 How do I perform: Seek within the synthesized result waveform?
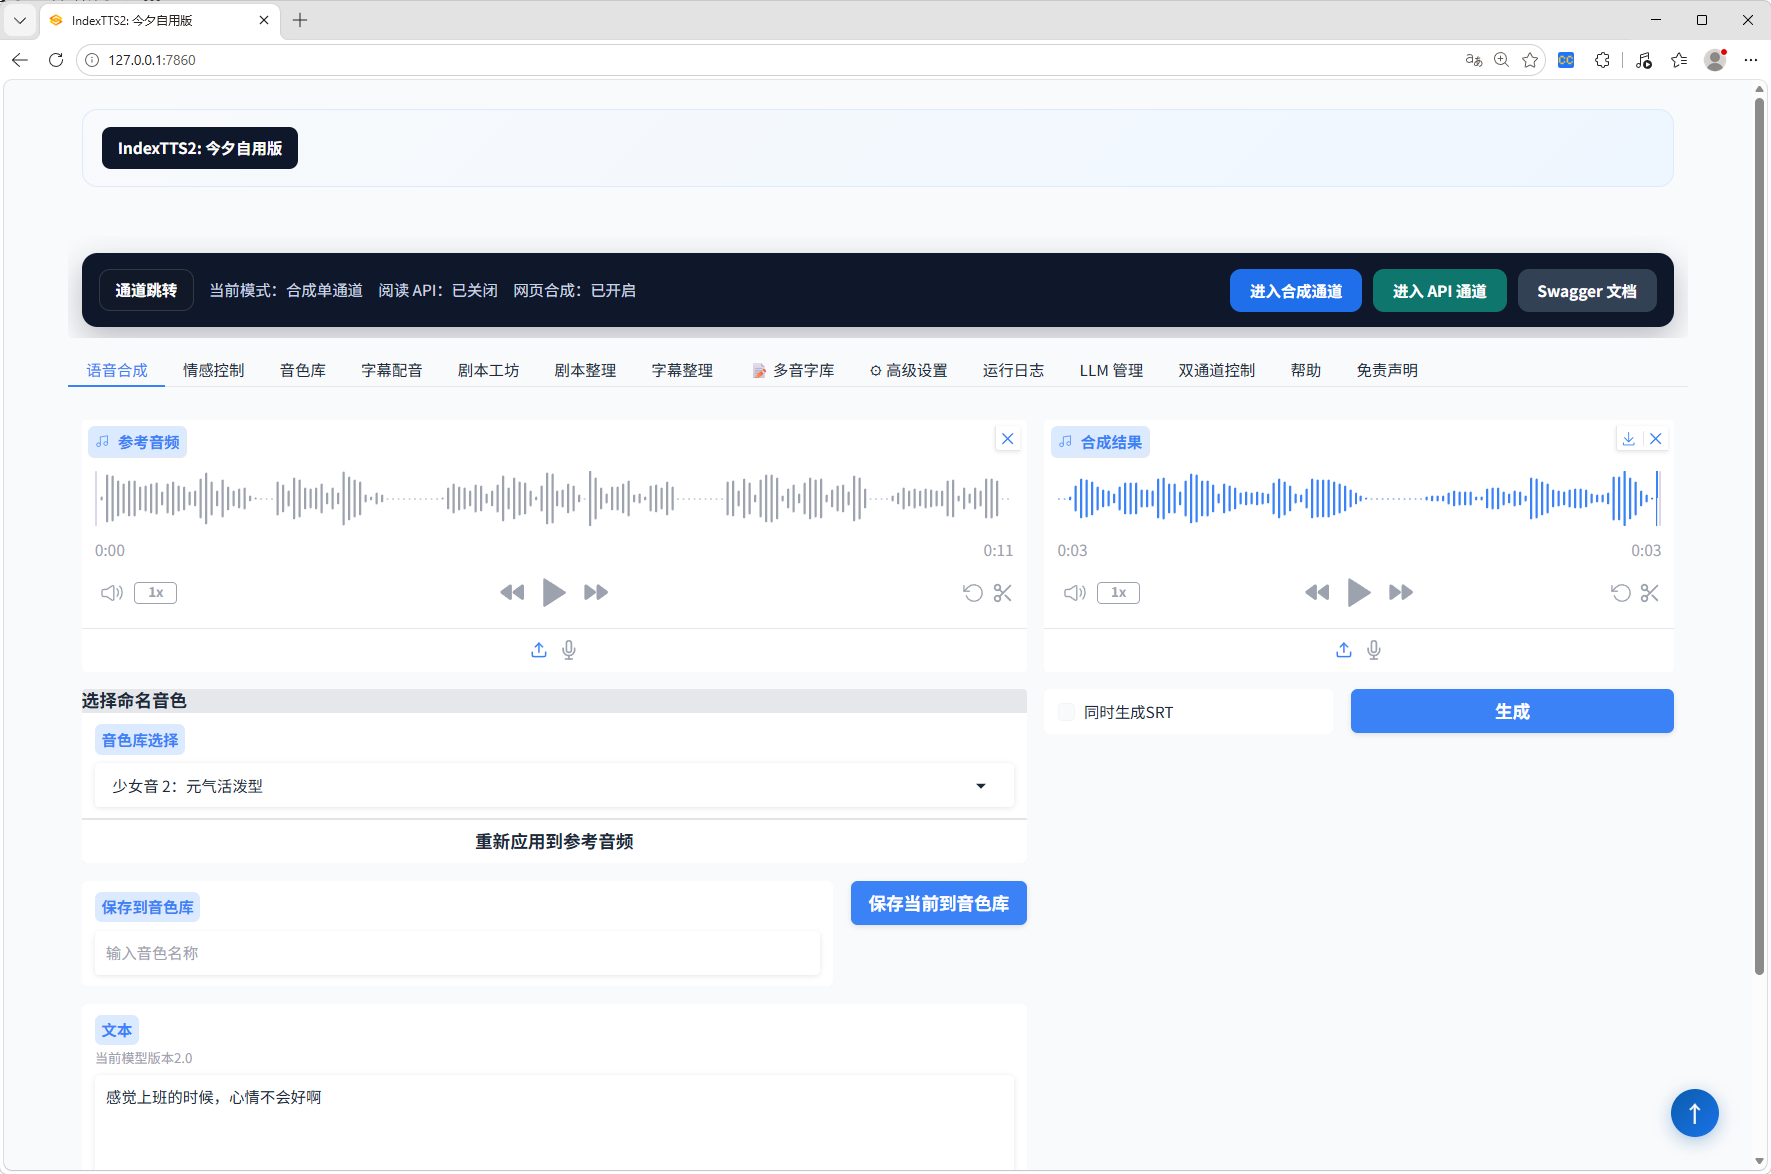pyautogui.click(x=1359, y=497)
